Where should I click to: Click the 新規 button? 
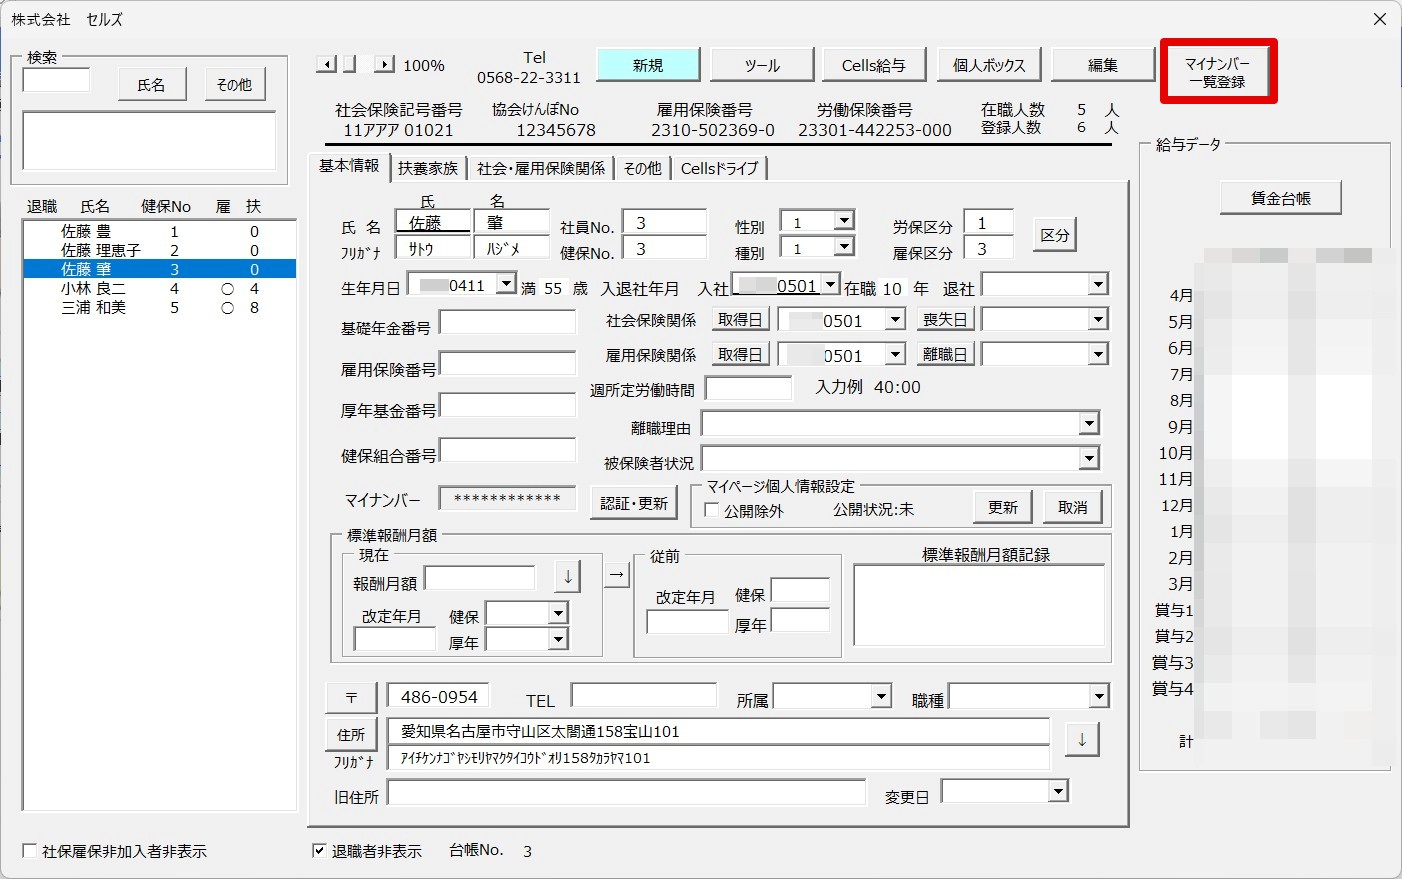coord(648,65)
